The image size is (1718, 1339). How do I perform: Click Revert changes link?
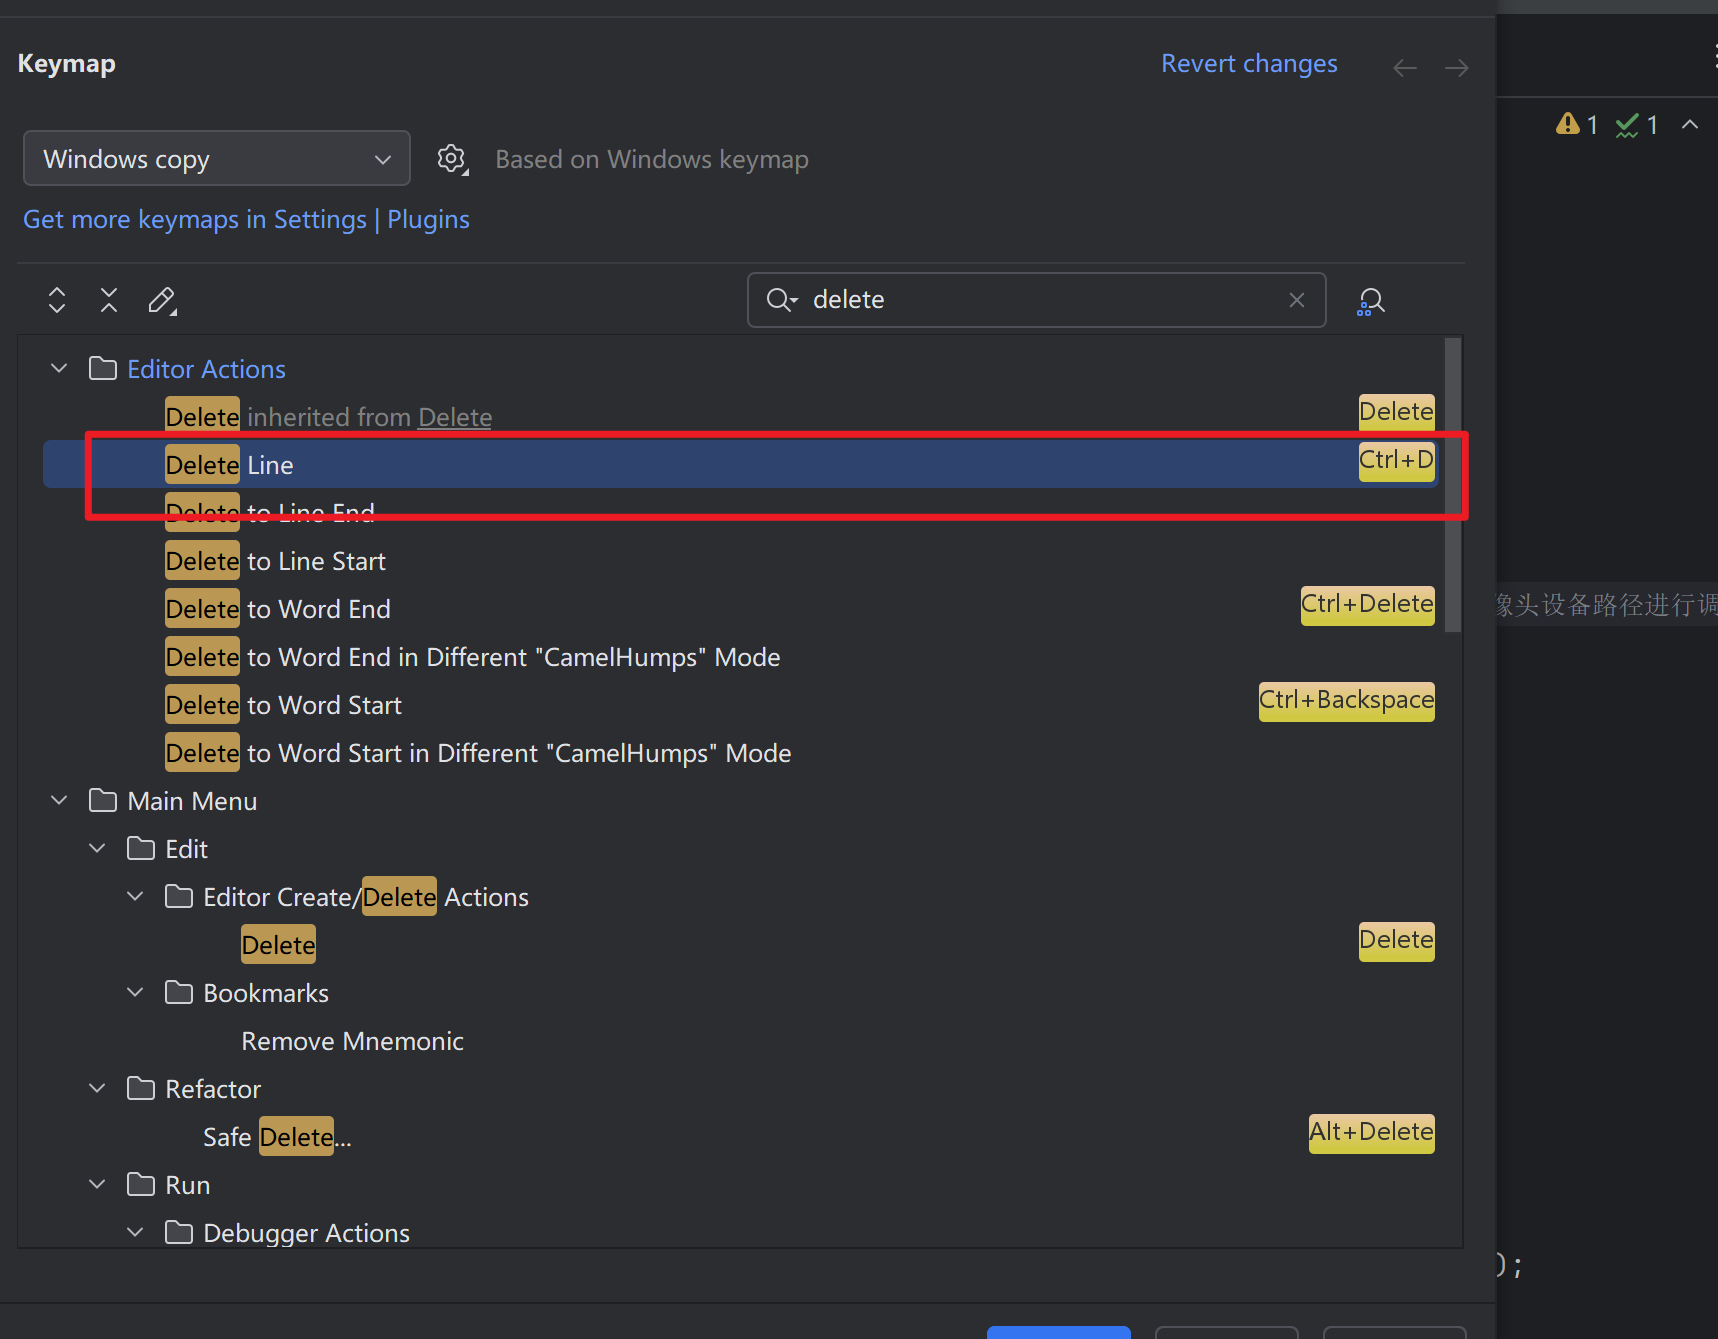tap(1249, 64)
